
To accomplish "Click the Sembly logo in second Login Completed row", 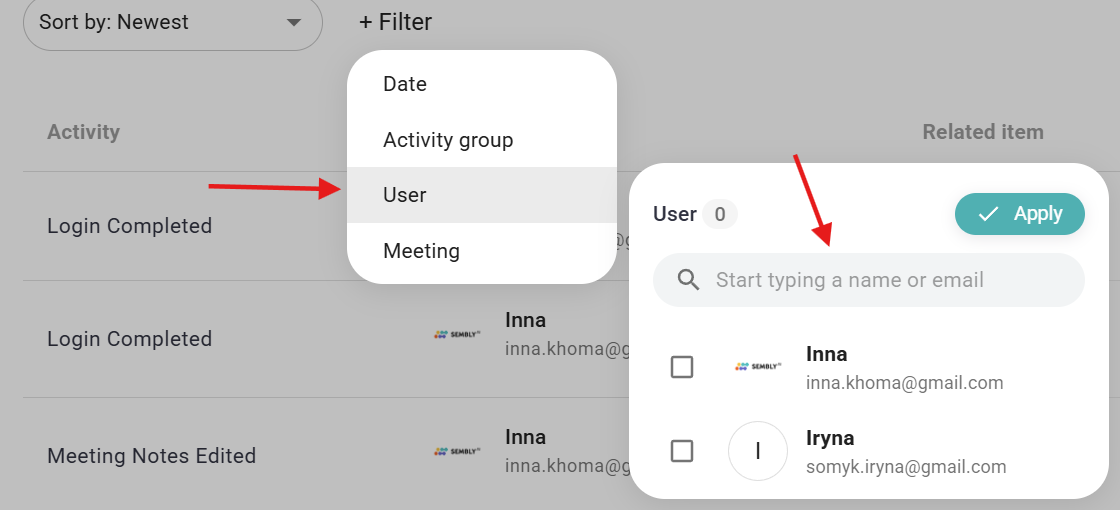I will pos(457,335).
